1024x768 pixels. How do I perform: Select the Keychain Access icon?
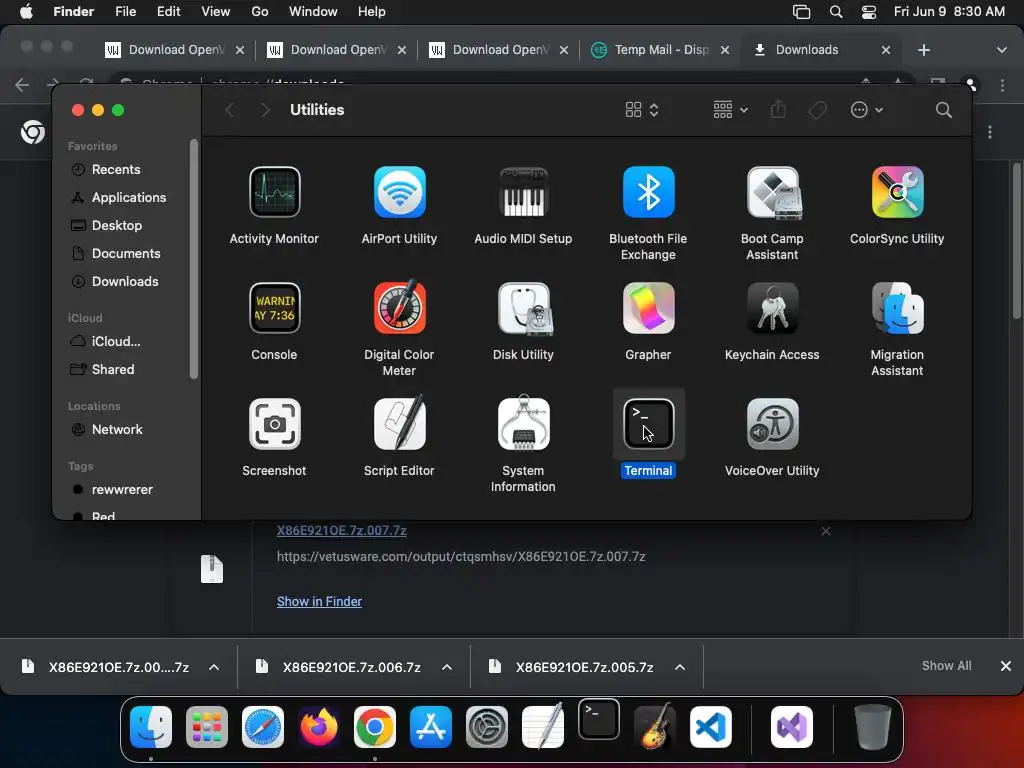pos(773,308)
